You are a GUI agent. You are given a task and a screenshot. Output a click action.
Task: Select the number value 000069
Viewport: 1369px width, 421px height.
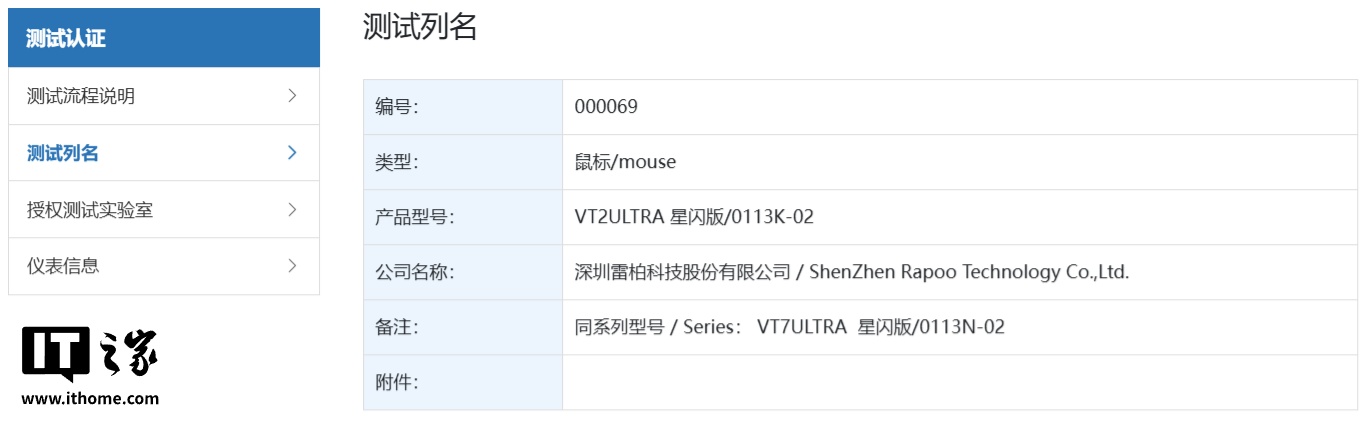[x=606, y=107]
